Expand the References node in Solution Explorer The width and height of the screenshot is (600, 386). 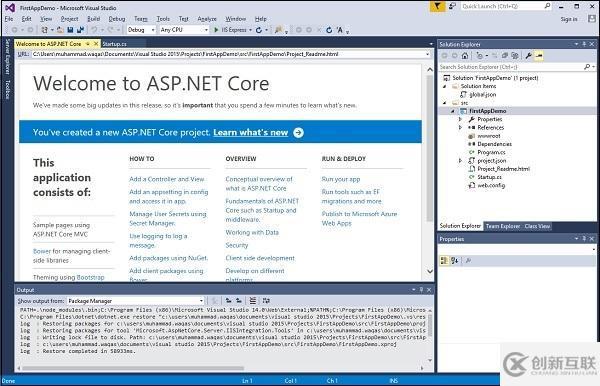pyautogui.click(x=460, y=127)
